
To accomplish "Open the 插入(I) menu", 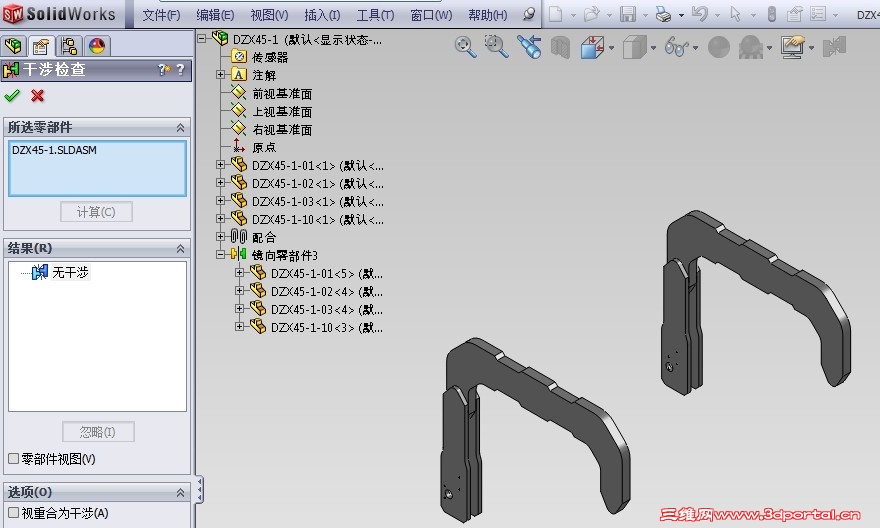I will coord(322,15).
